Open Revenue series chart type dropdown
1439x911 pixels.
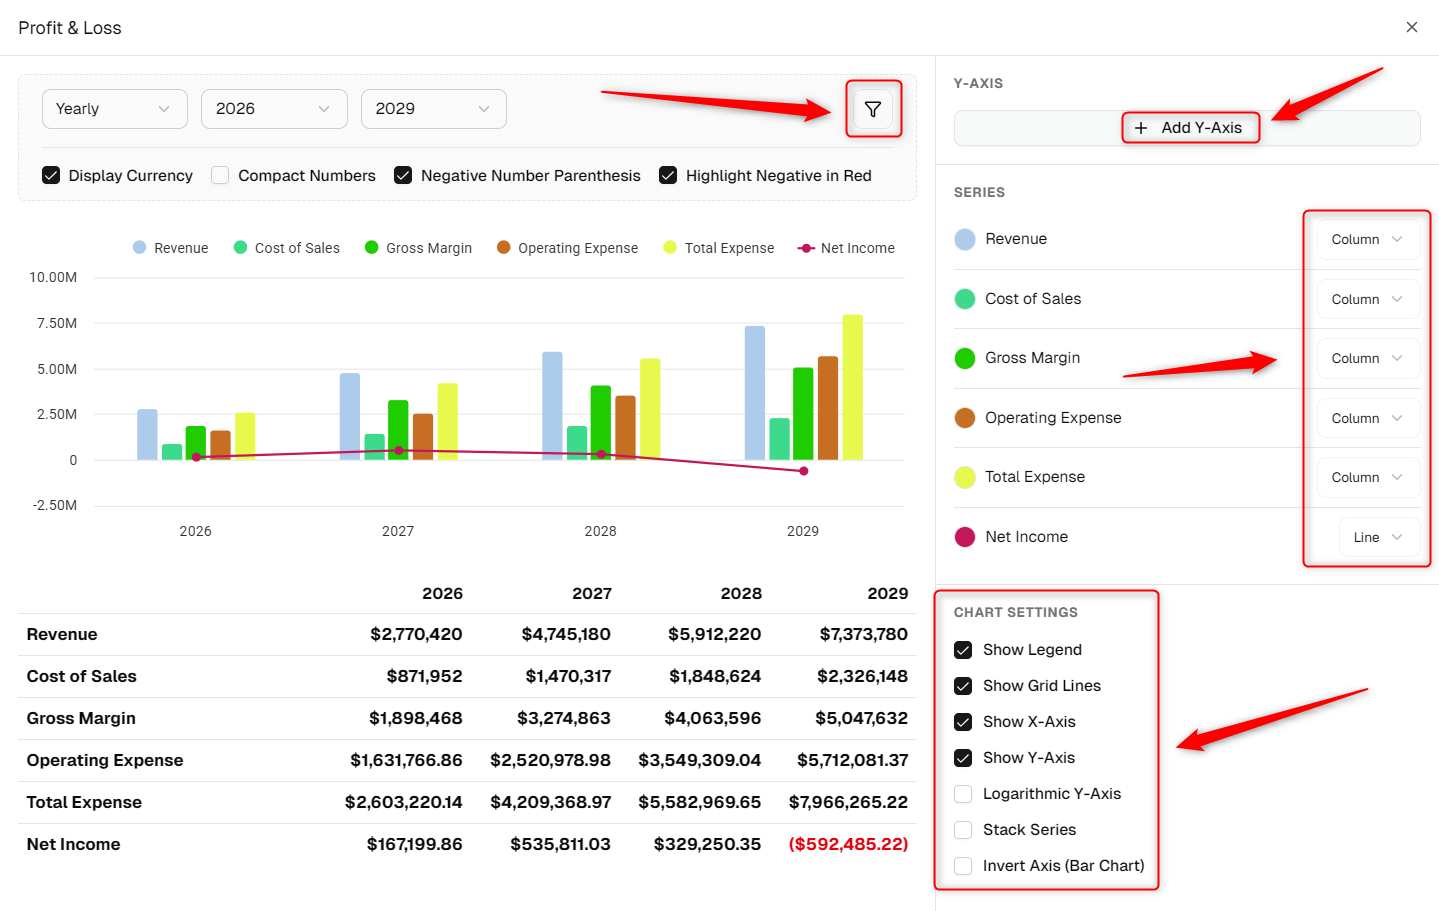1368,239
